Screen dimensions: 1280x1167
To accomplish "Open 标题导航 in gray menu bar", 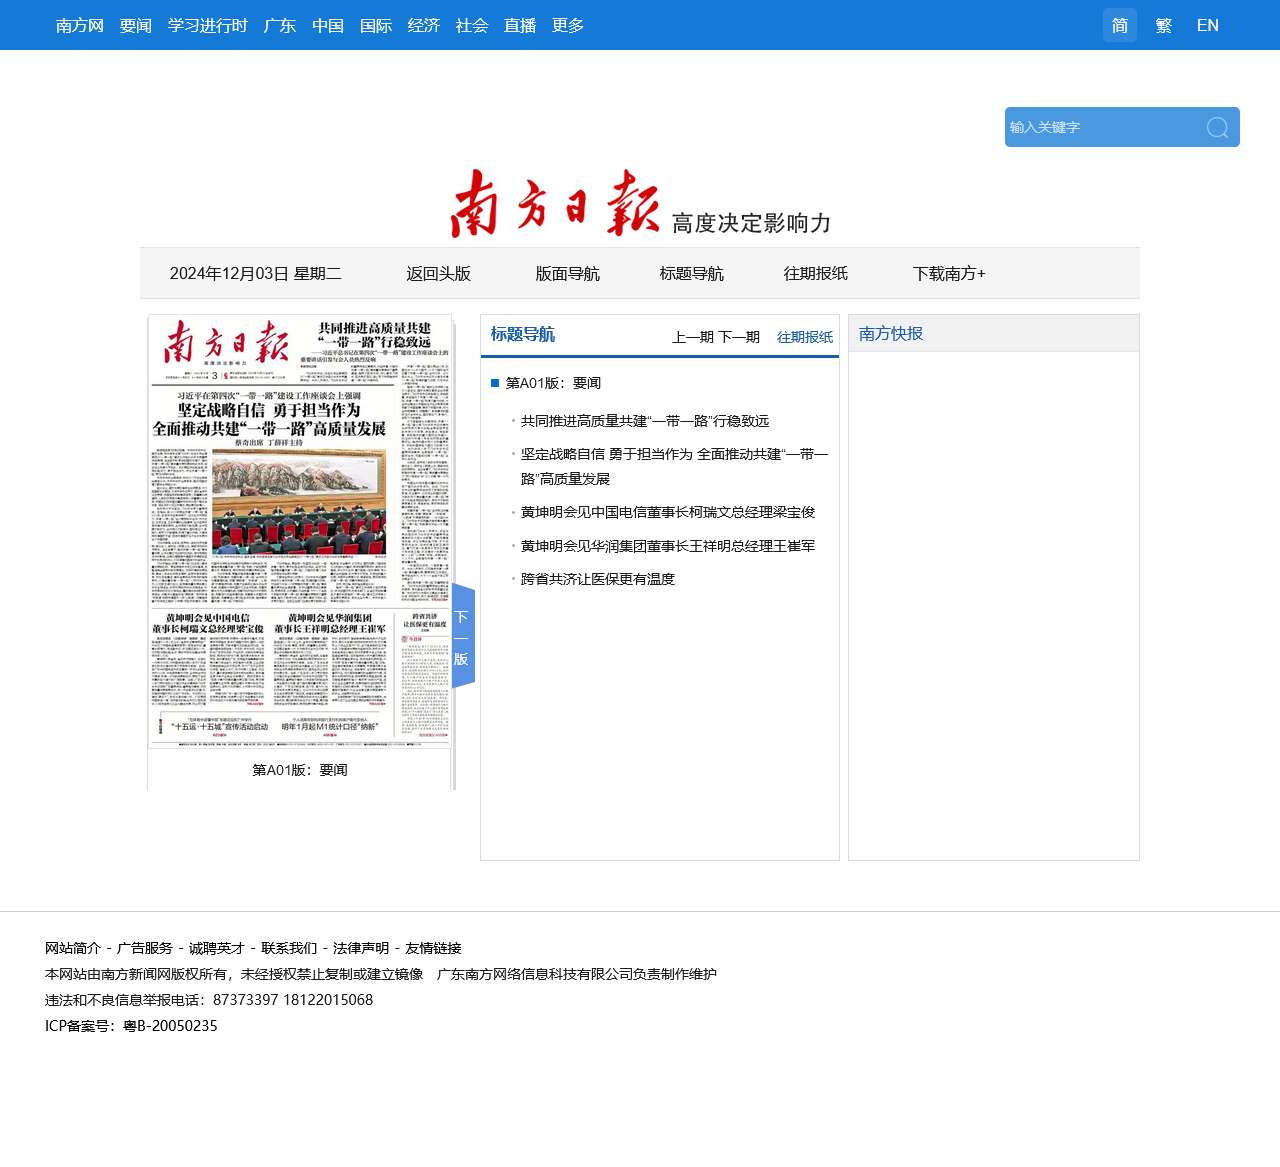I will pyautogui.click(x=692, y=273).
